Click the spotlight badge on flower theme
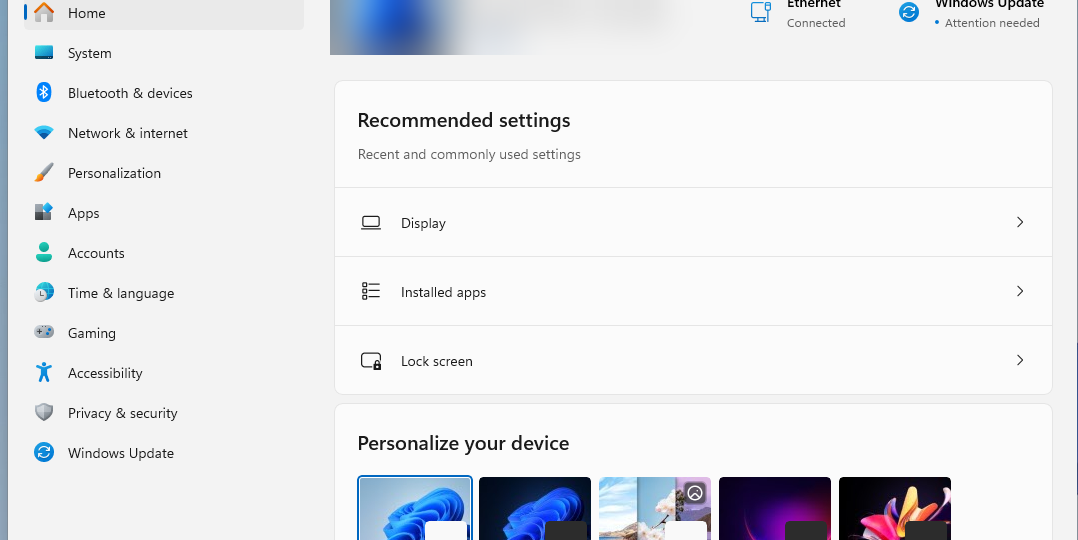The image size is (1078, 540). 695,493
